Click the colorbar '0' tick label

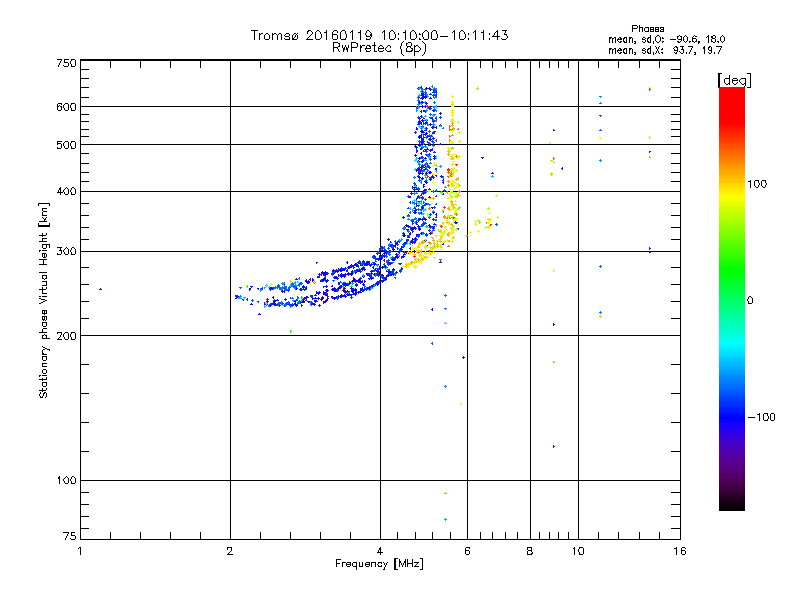pos(750,301)
